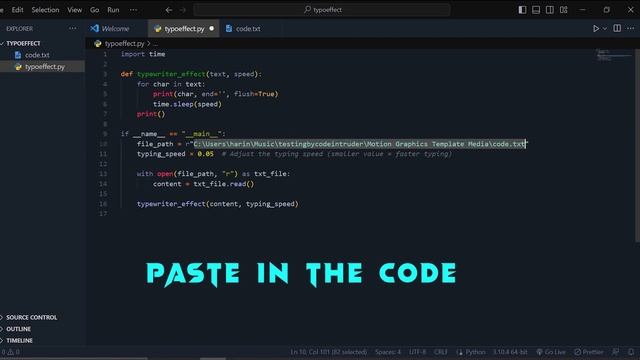Select typoeffect.py in the Explorer
Viewport: 640px width, 360px height.
45,67
